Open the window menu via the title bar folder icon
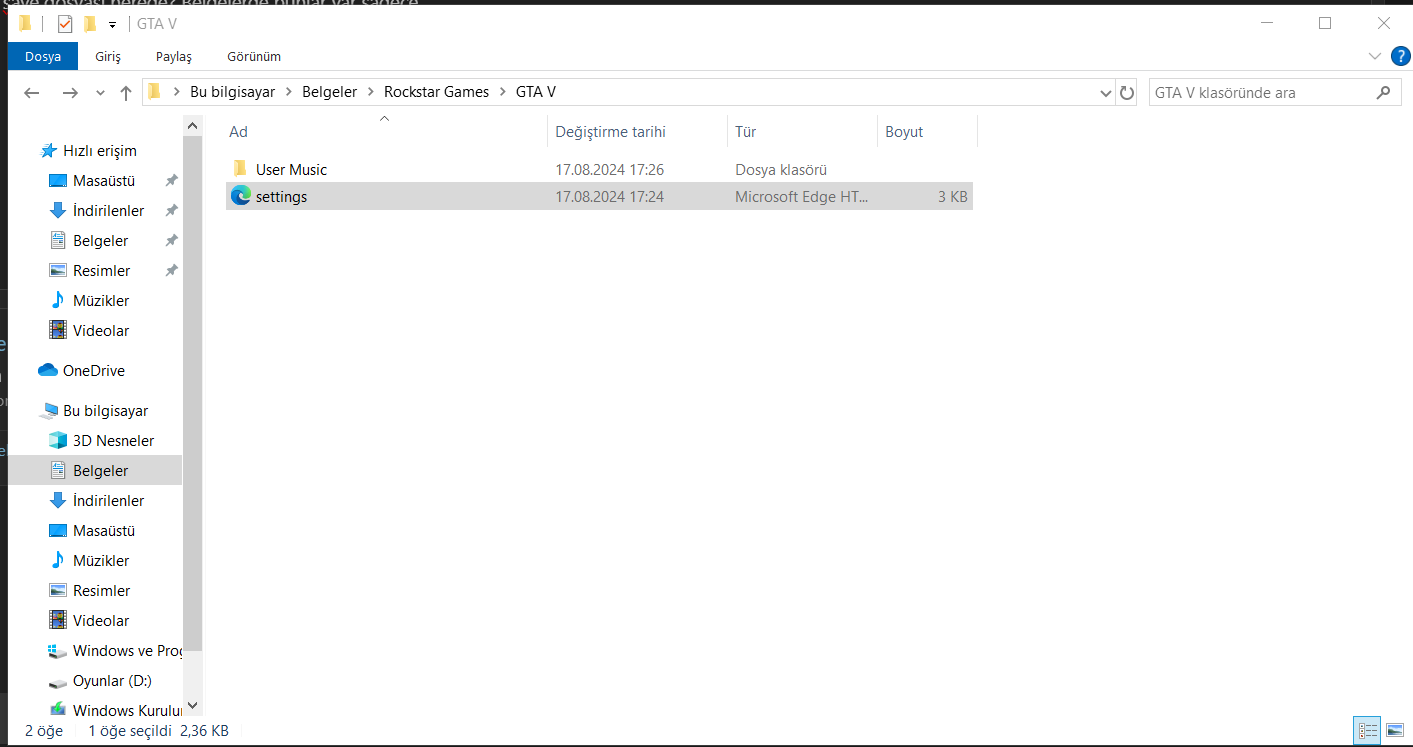Viewport: 1413px width, 747px height. [x=25, y=23]
